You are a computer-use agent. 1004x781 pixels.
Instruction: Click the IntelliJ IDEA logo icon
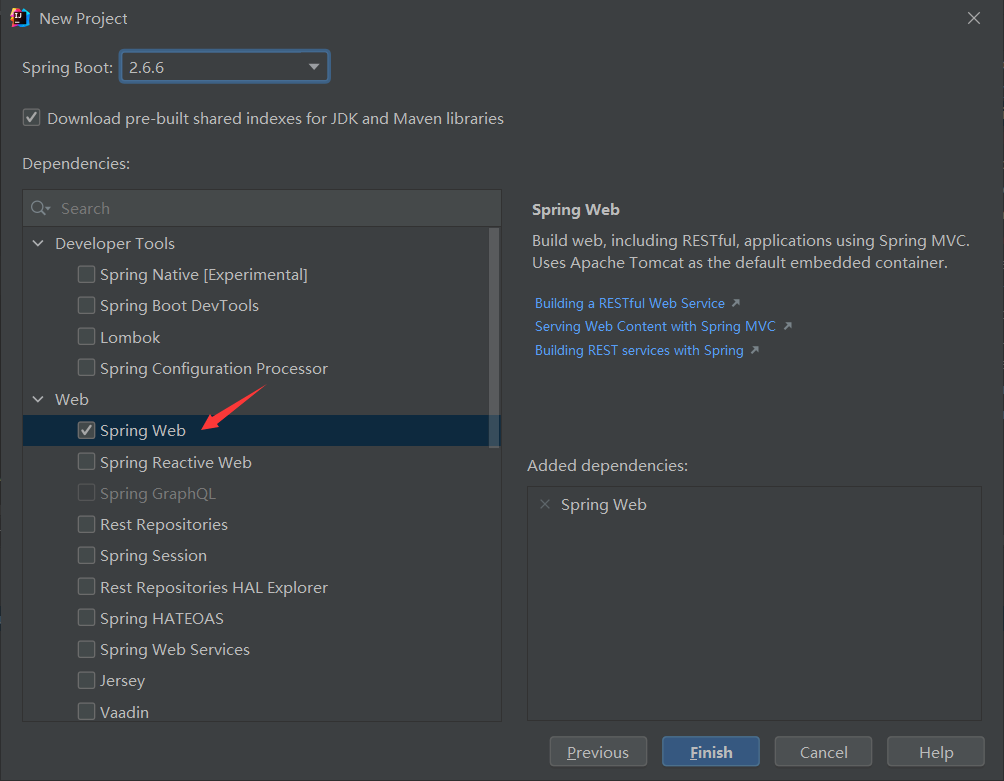[x=20, y=18]
